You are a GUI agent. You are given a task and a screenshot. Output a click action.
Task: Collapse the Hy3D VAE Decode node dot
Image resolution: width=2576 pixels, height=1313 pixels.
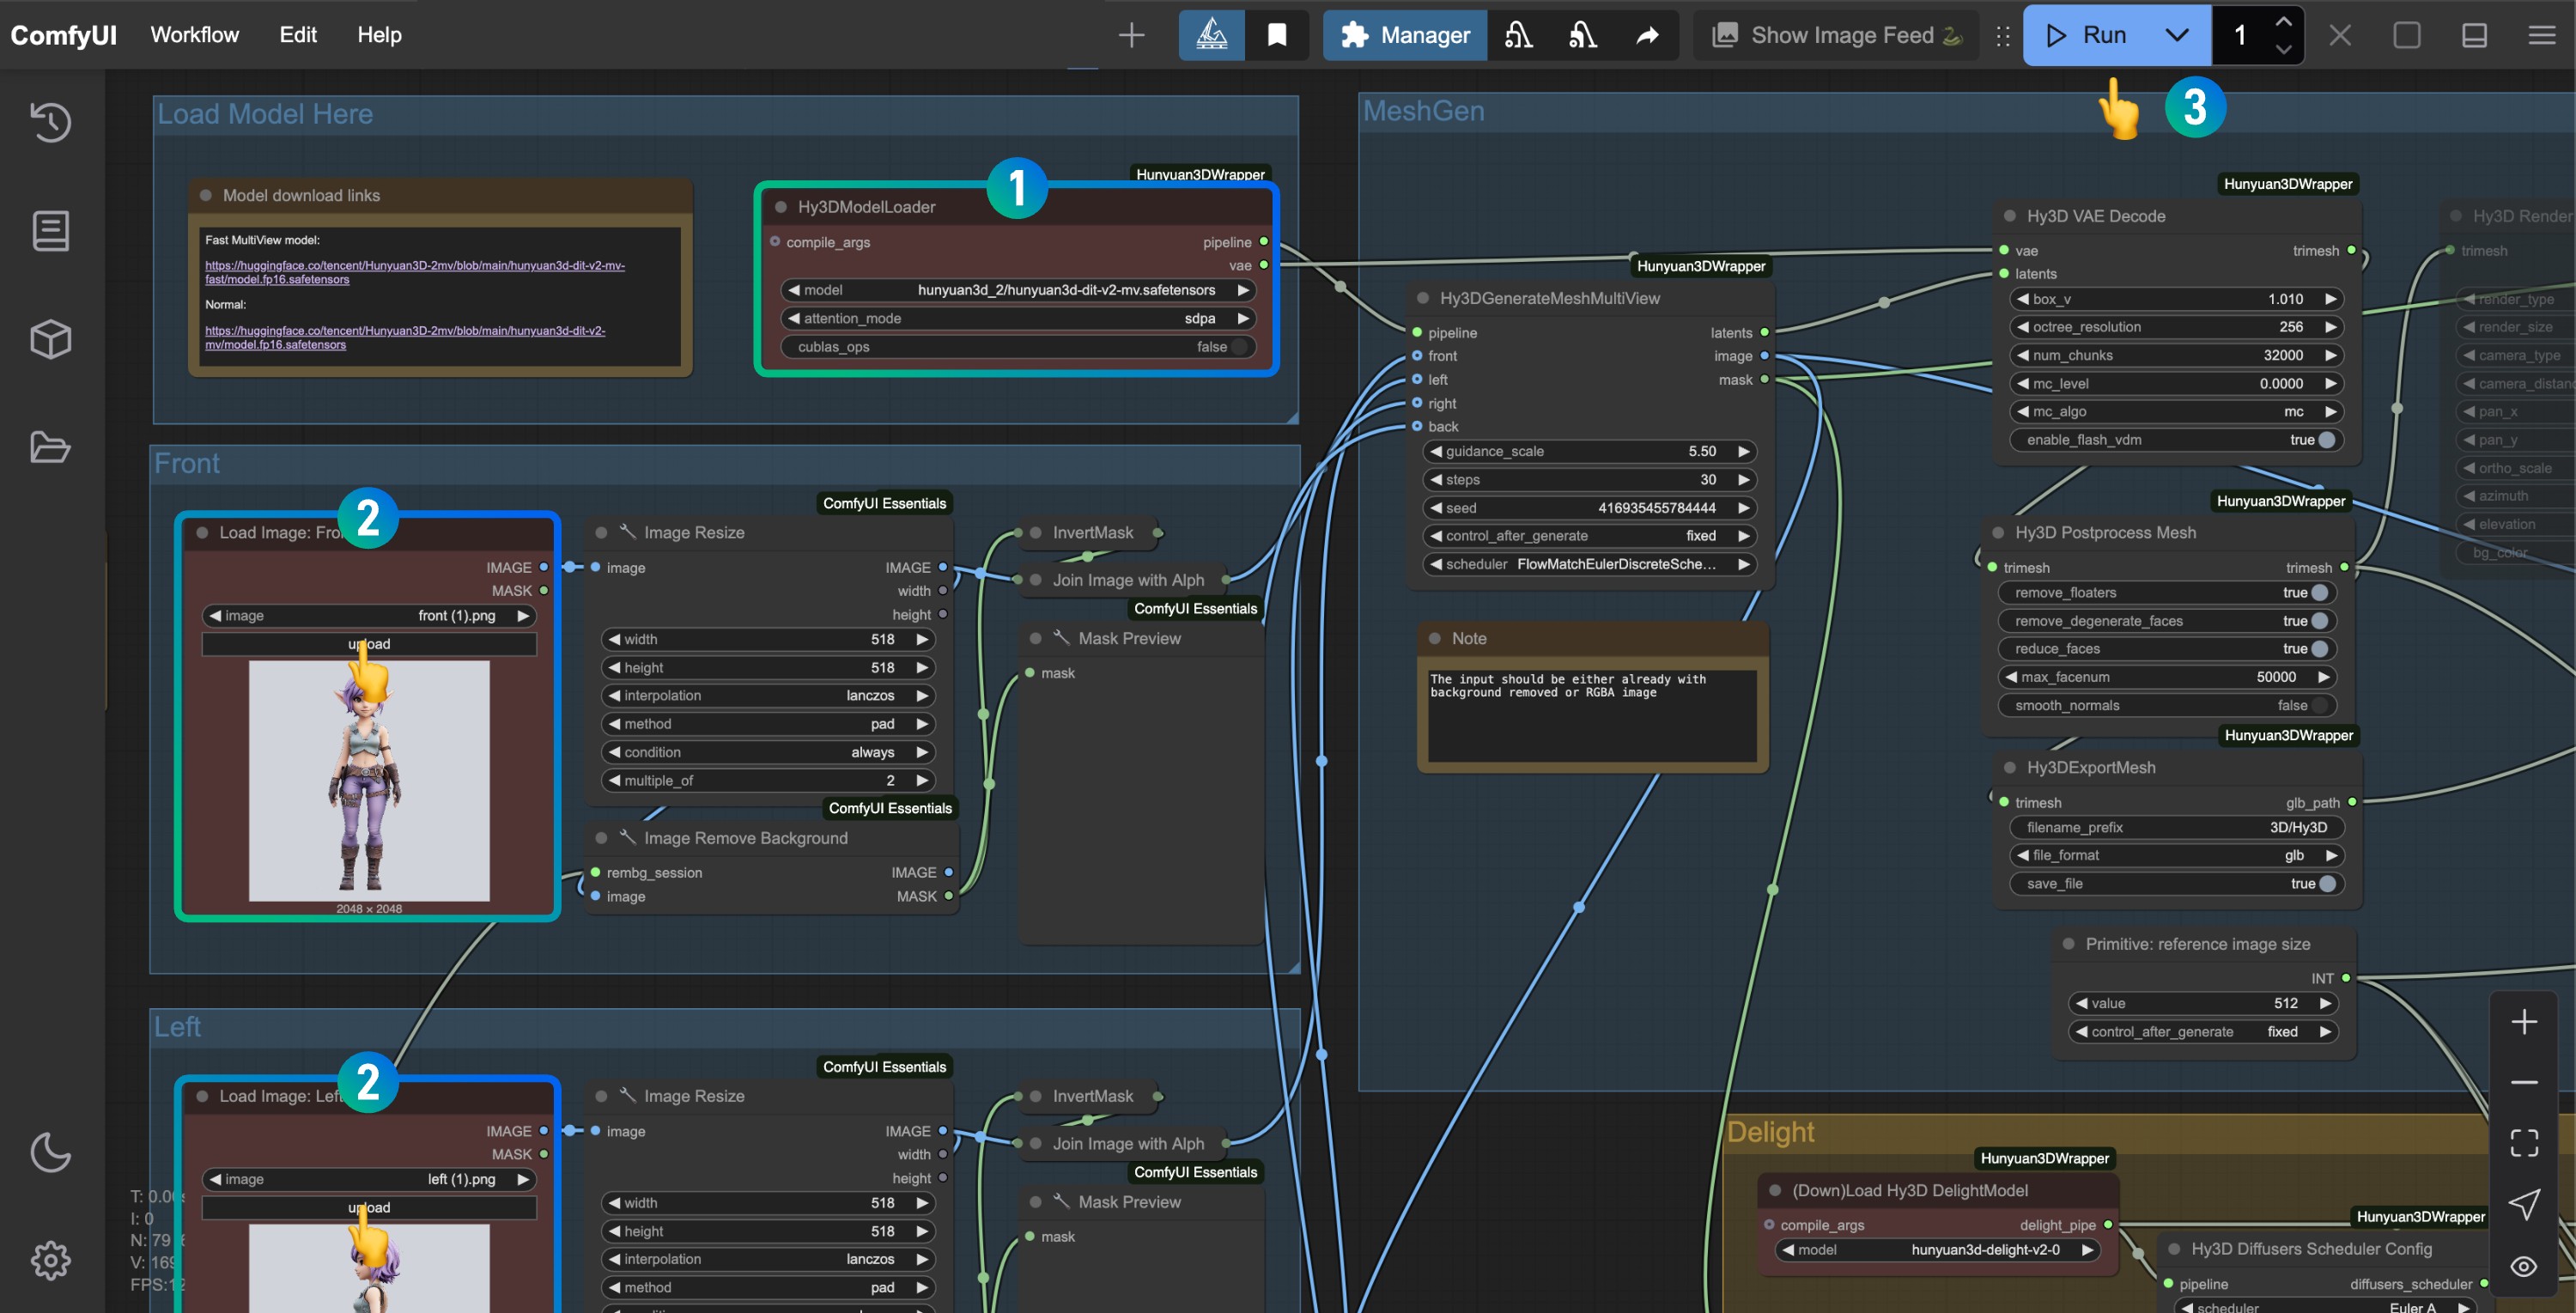pyautogui.click(x=2009, y=216)
